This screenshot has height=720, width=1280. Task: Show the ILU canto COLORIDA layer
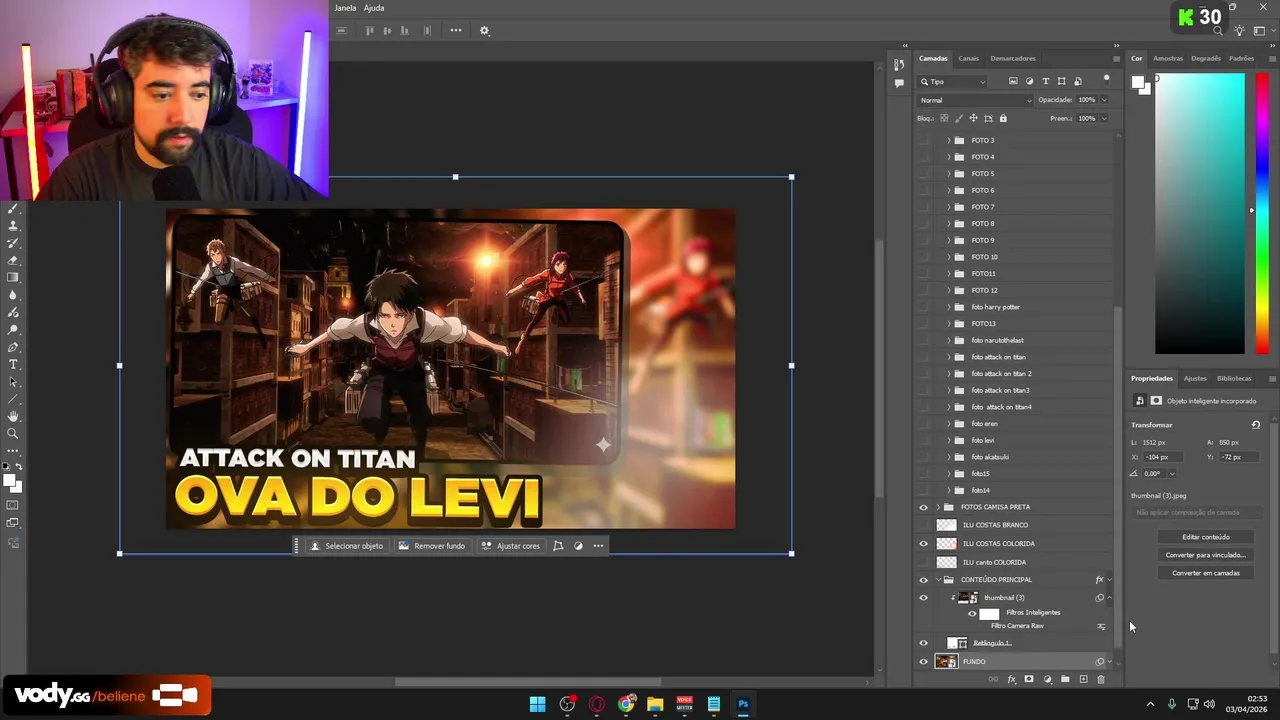(x=923, y=562)
